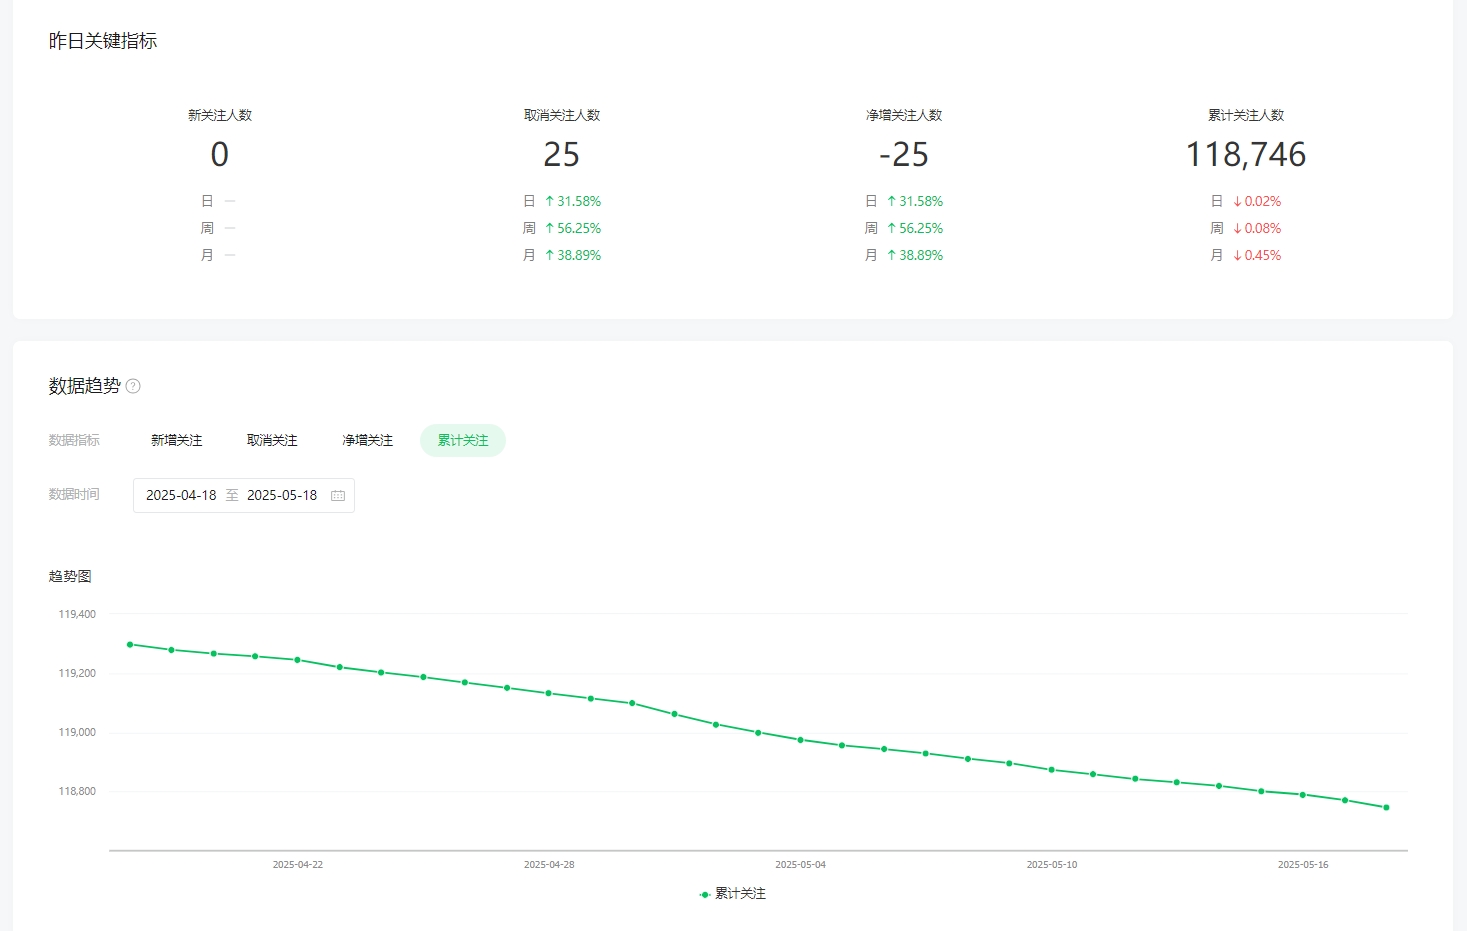
Task: Click the x-axis label 2025-04-28
Action: [x=549, y=865]
